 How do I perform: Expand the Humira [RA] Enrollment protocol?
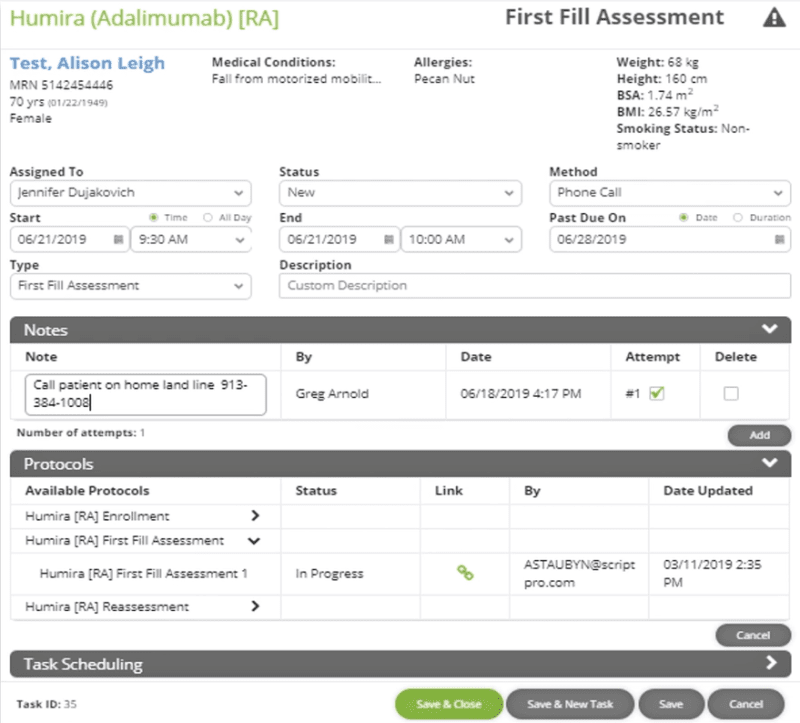256,516
